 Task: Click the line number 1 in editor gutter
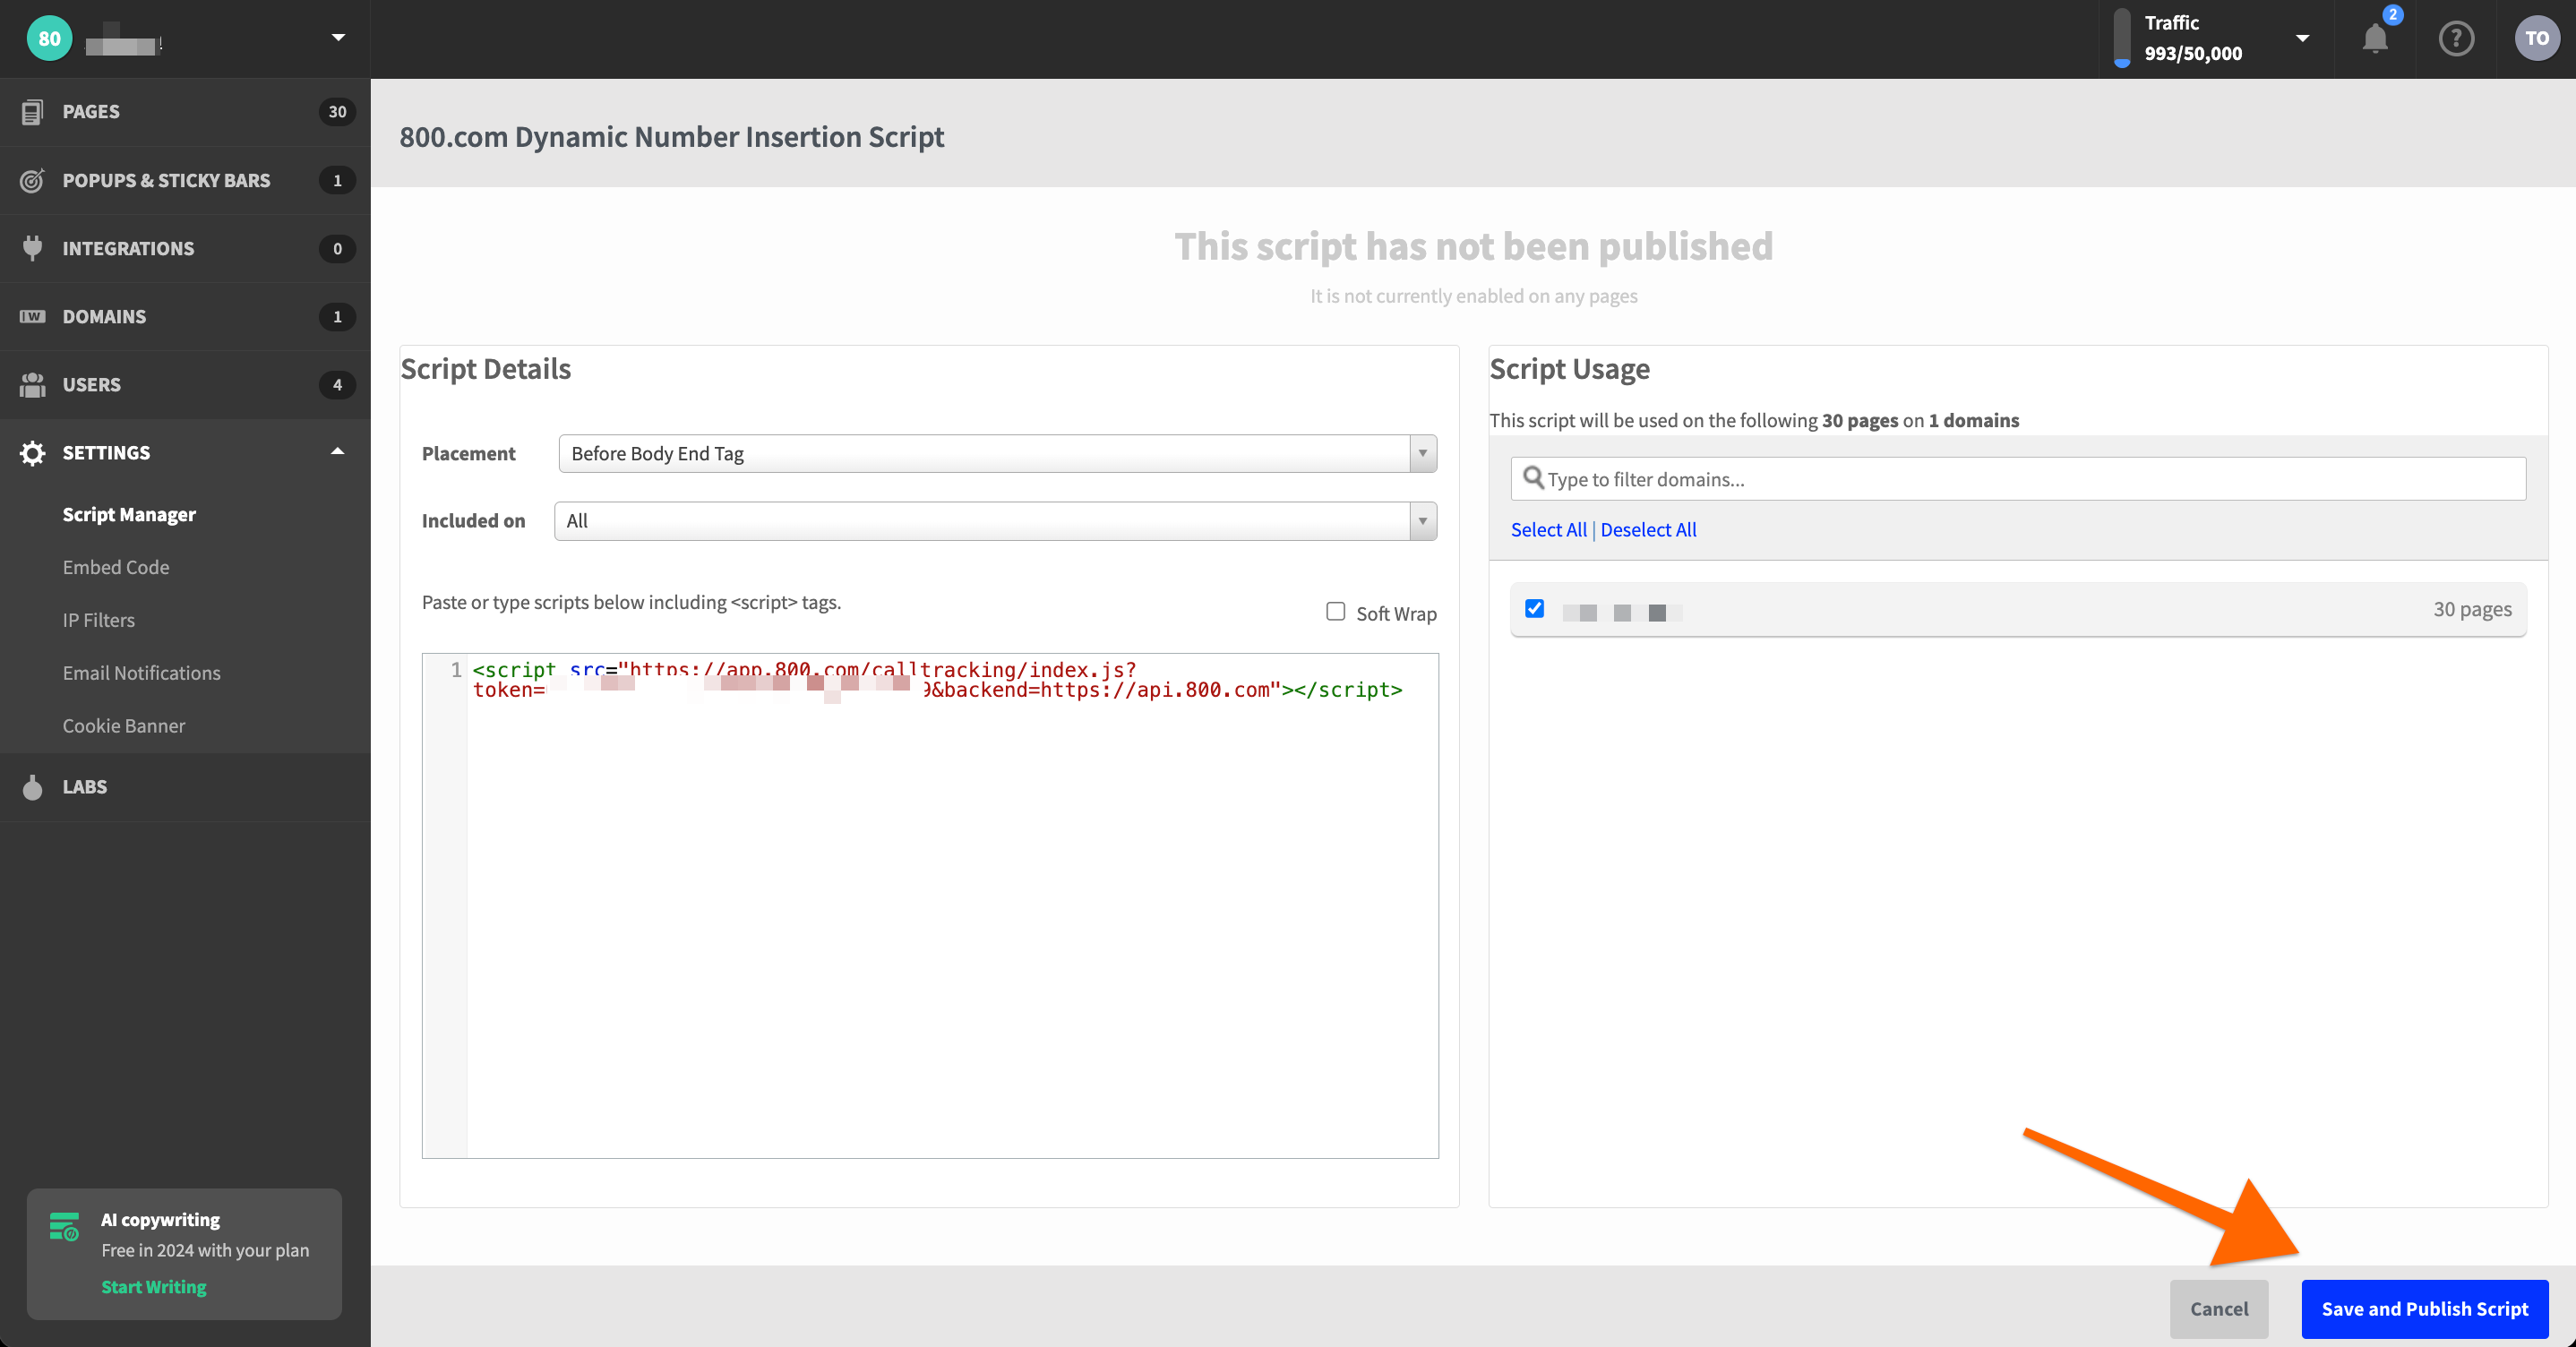point(456,670)
